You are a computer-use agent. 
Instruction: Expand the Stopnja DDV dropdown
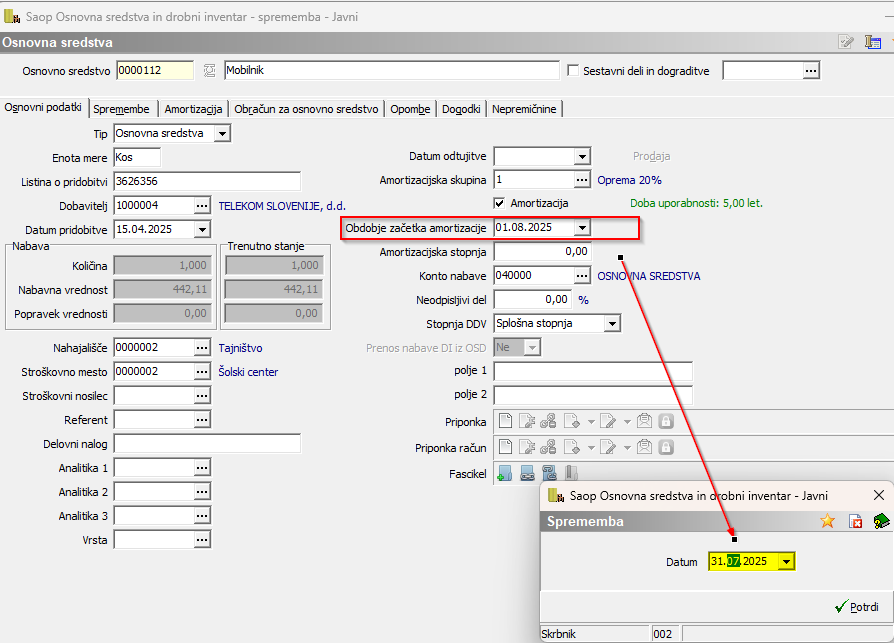pyautogui.click(x=612, y=323)
